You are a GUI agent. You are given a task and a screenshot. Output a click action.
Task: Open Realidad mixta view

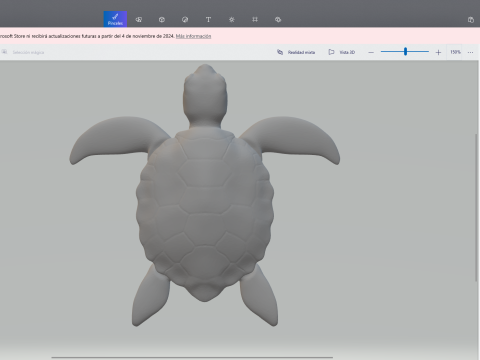pyautogui.click(x=296, y=52)
